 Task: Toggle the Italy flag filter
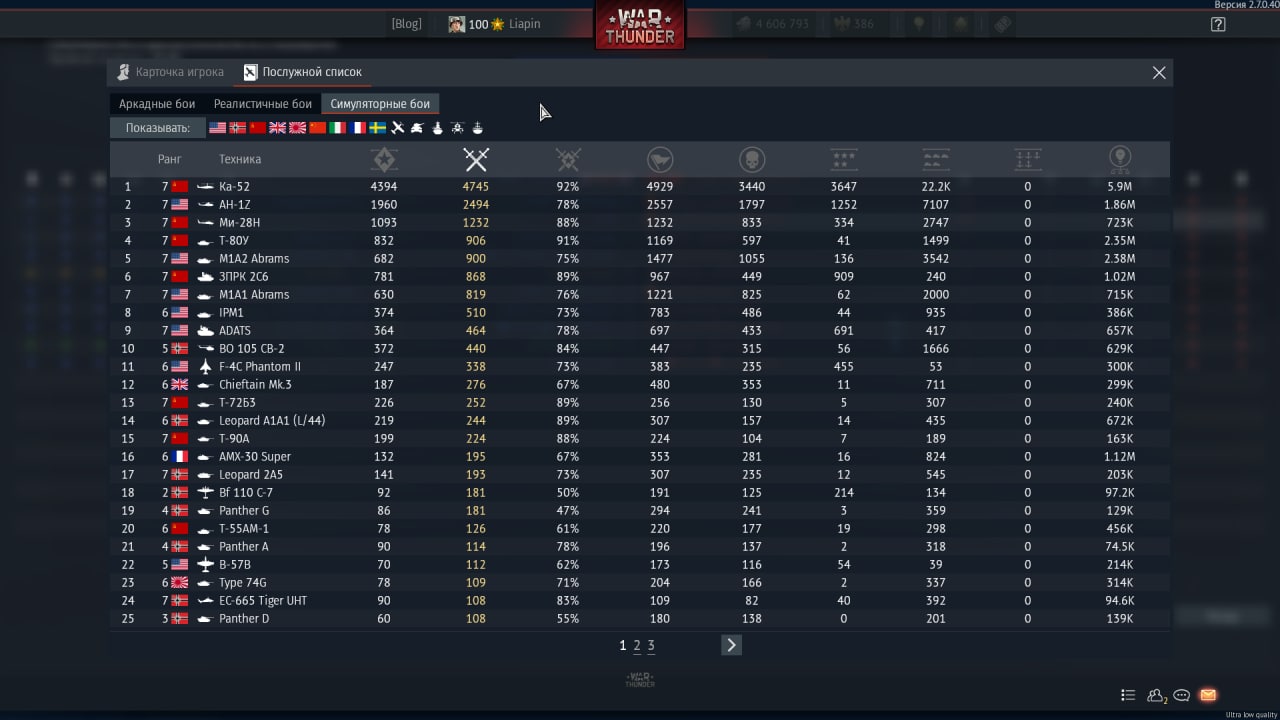coord(338,128)
